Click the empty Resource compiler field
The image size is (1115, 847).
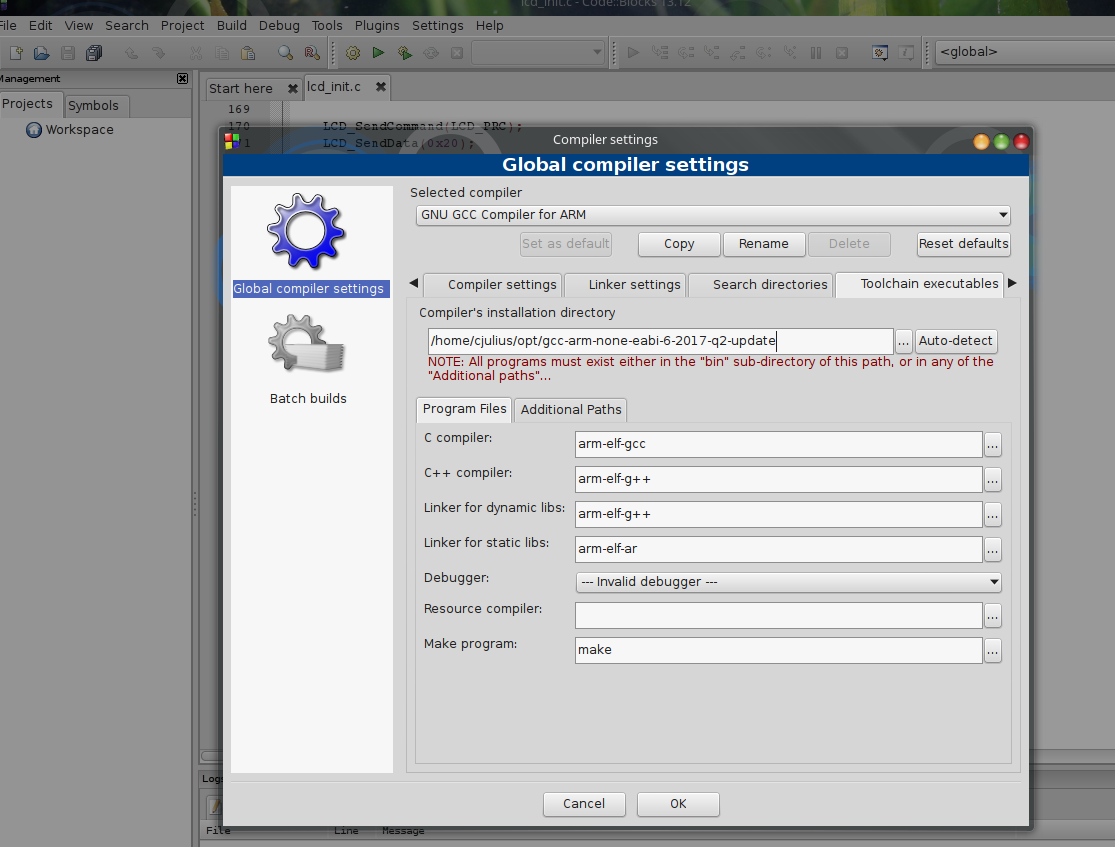tap(779, 615)
